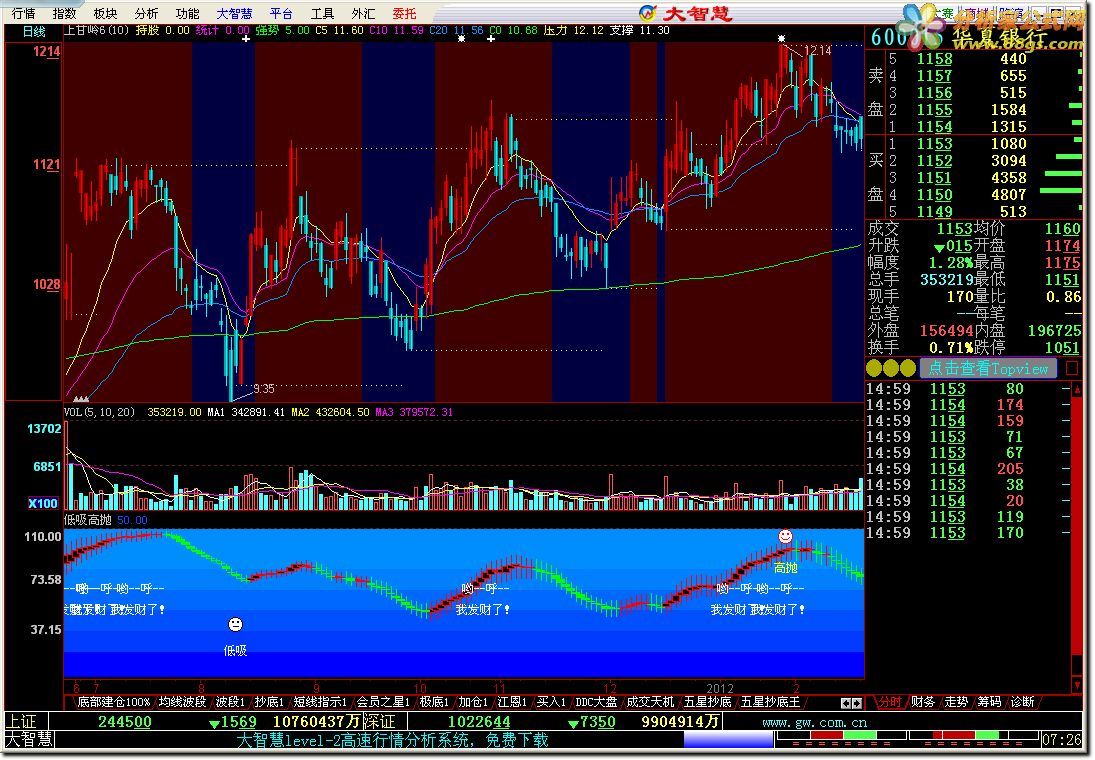1095x760 pixels.
Task: Select the 底部建仓100% indicator tab
Action: (x=113, y=702)
